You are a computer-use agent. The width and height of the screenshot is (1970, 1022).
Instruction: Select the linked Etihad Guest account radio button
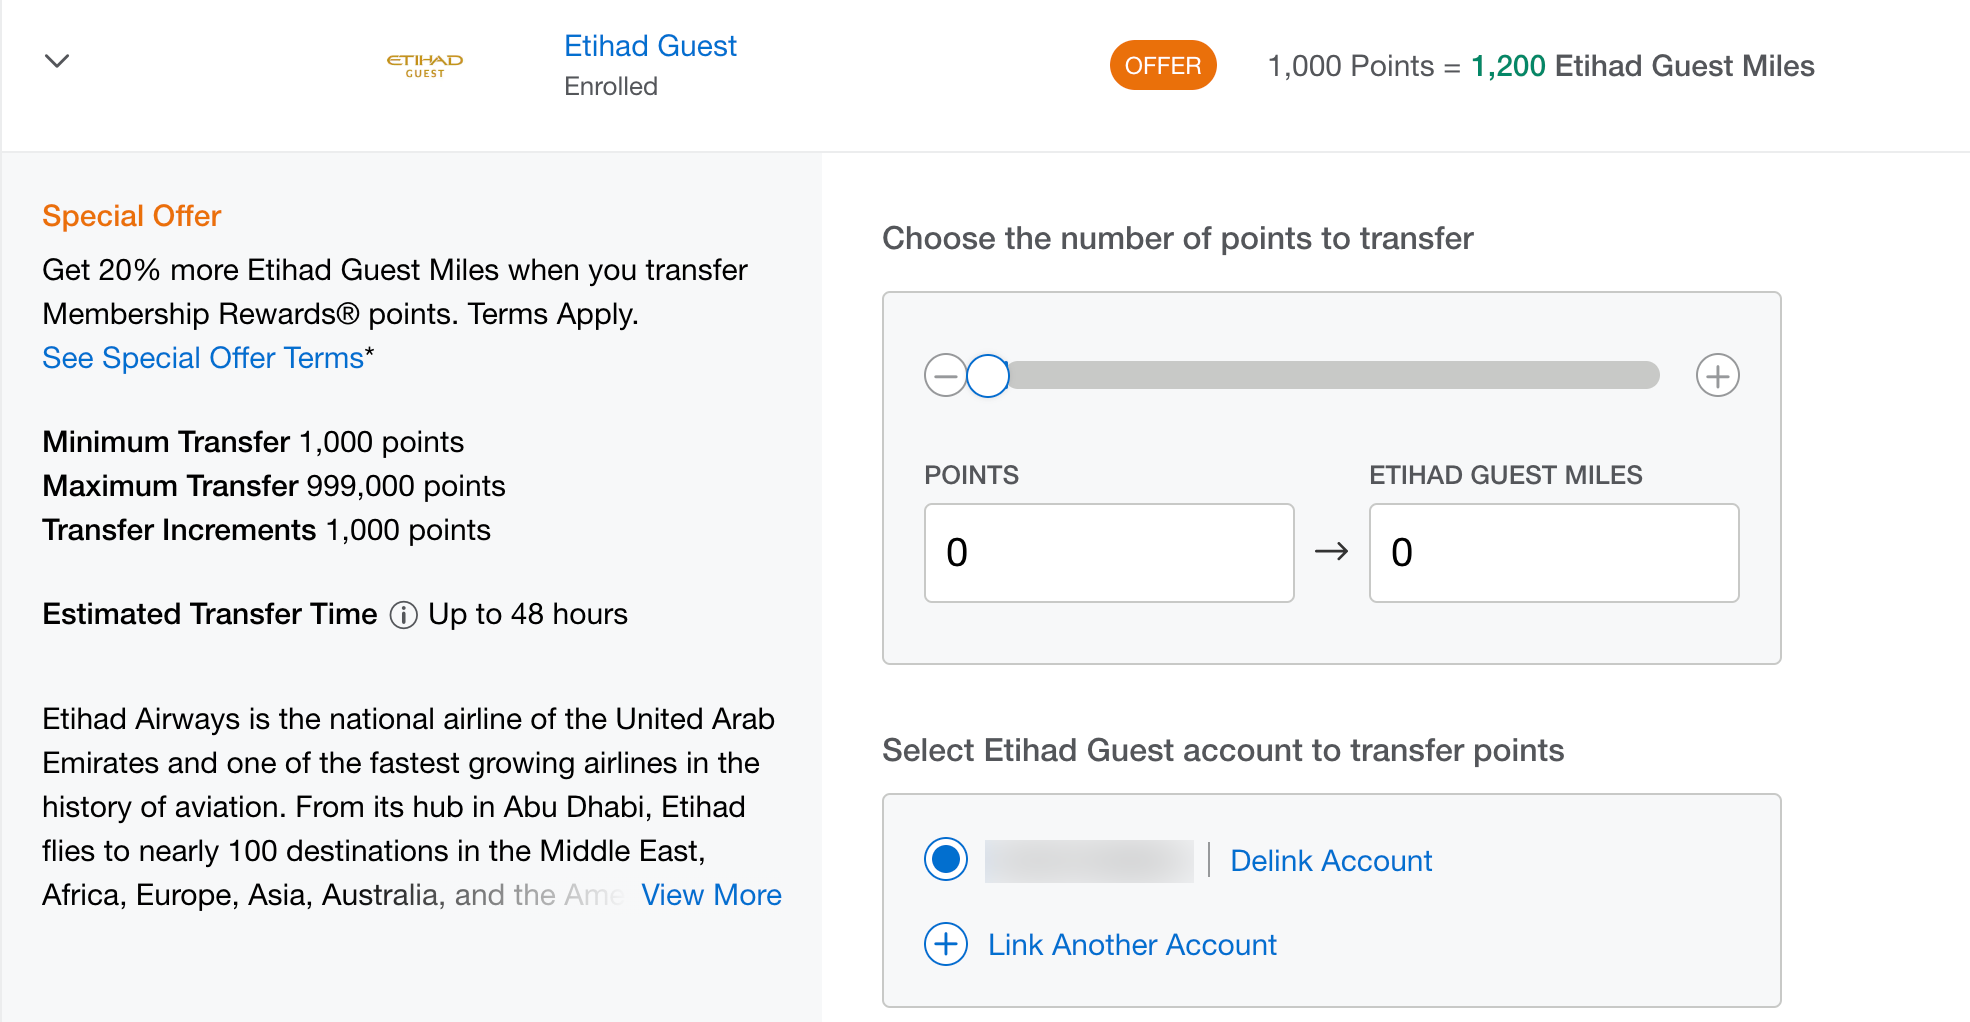[x=945, y=859]
